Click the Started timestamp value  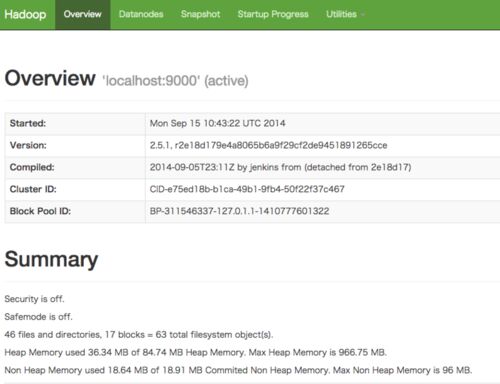218,123
